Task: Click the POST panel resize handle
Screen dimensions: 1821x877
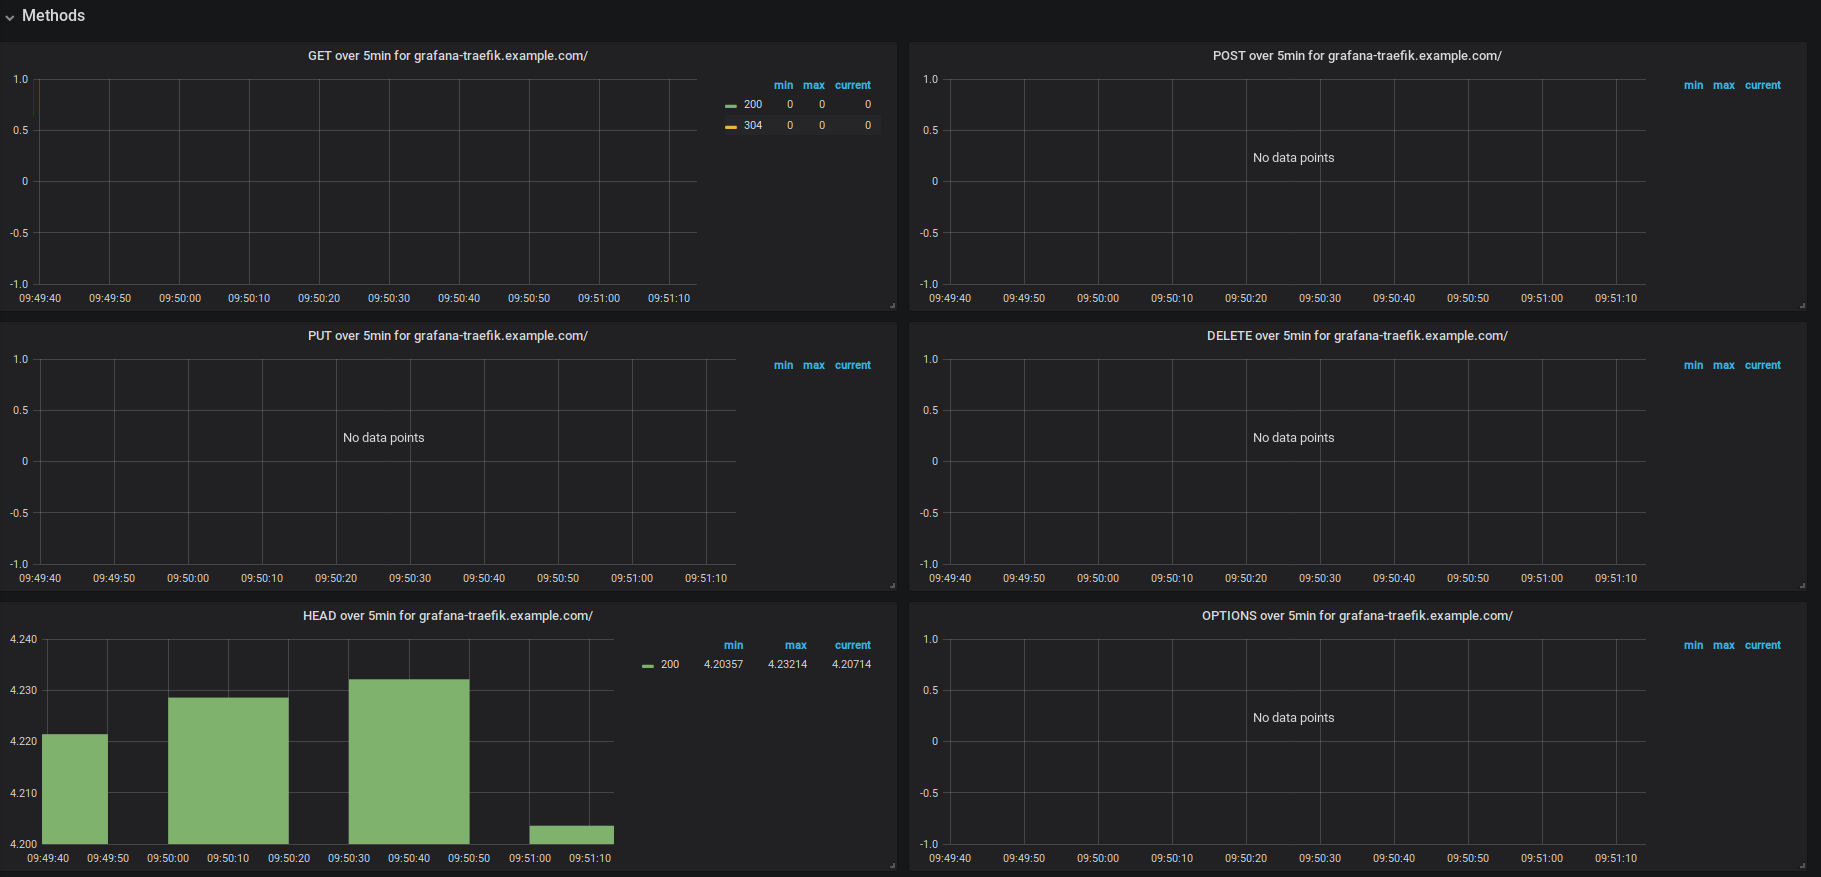Action: (x=1802, y=305)
